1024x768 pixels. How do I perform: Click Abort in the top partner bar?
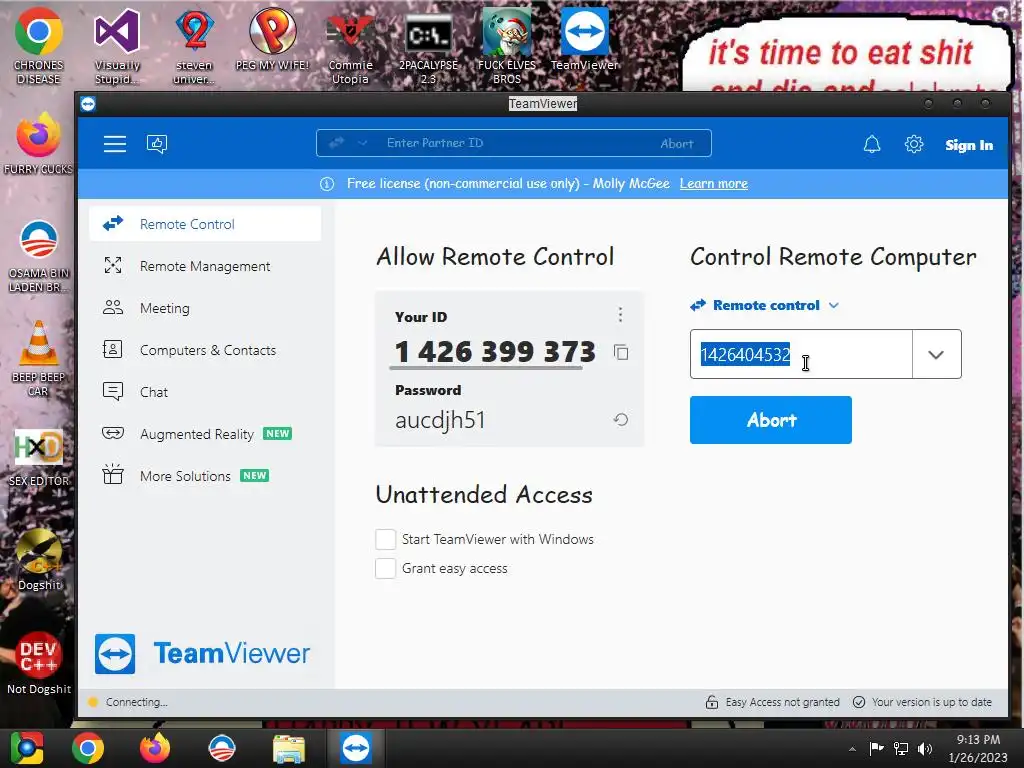coord(677,144)
